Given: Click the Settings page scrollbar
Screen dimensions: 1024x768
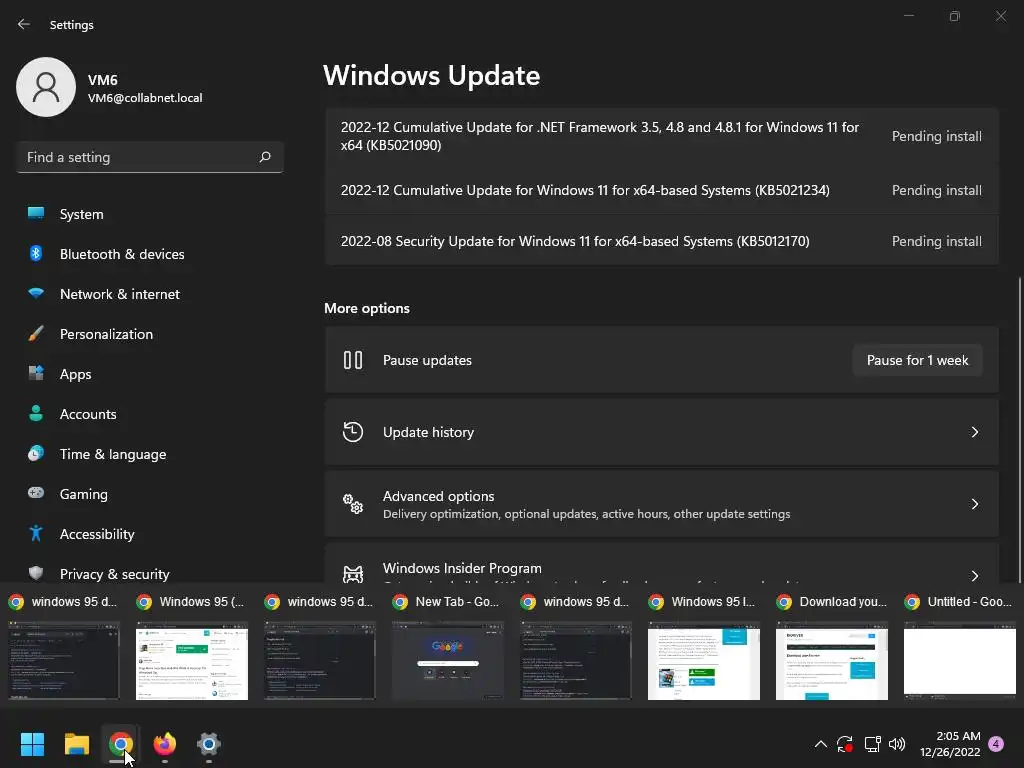Looking at the screenshot, I should tap(1020, 428).
